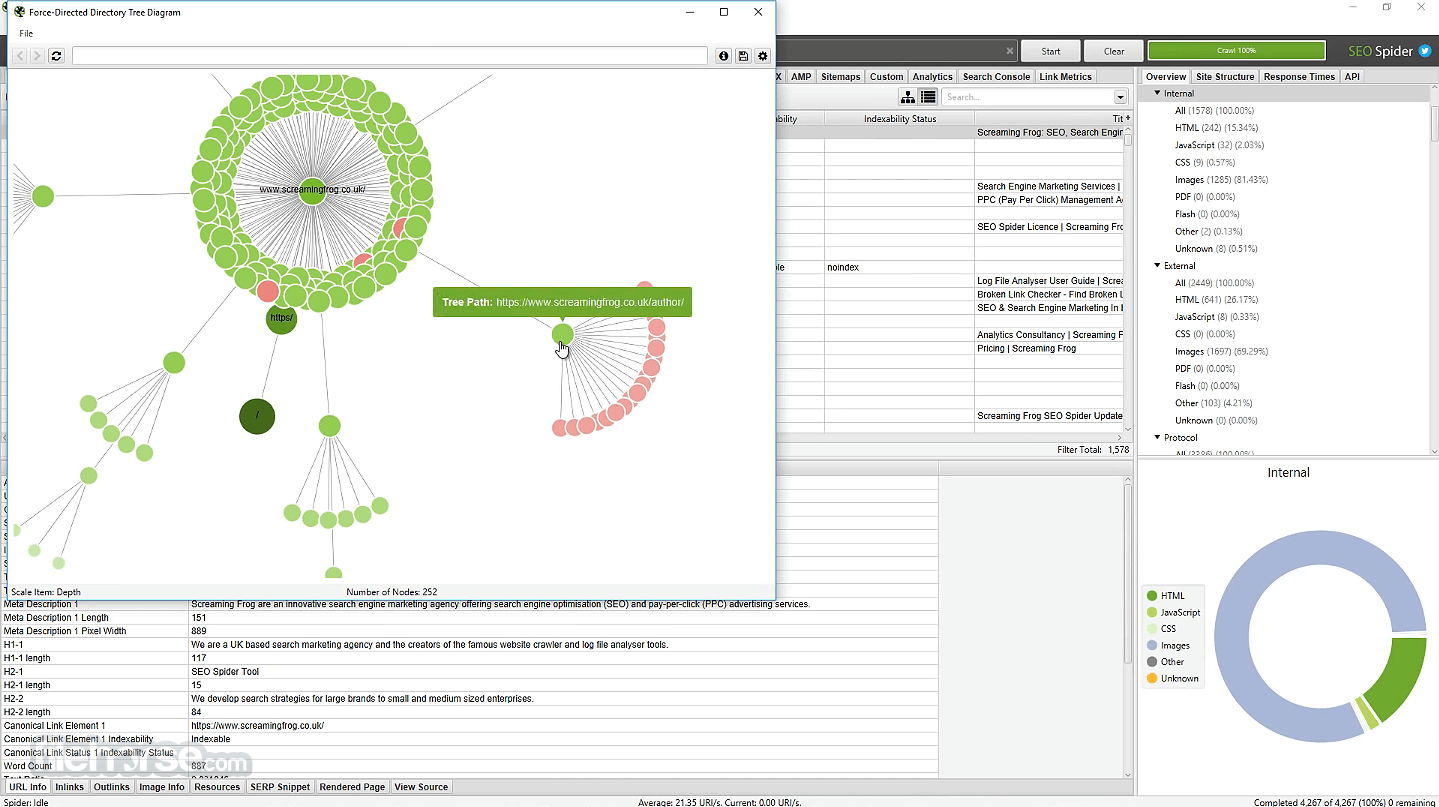Refresh the directory tree diagram

click(x=56, y=56)
